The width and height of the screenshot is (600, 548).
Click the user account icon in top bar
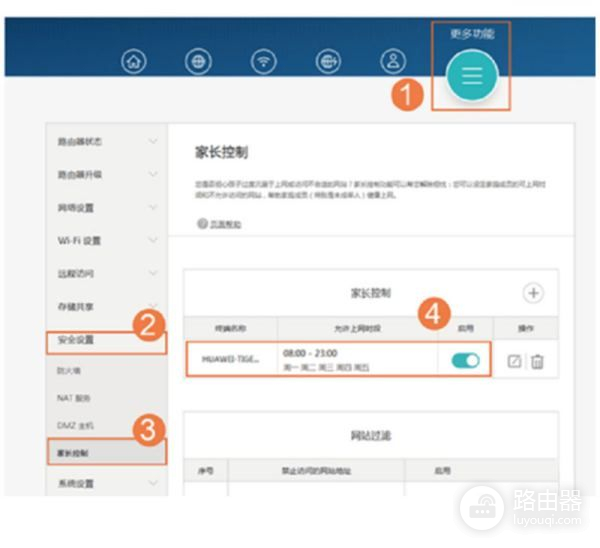click(392, 61)
